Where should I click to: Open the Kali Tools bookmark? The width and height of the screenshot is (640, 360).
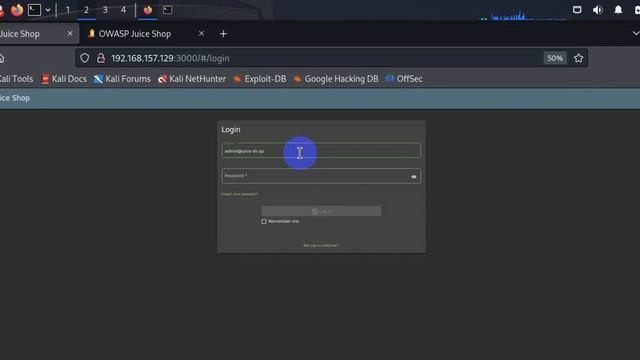[16, 79]
